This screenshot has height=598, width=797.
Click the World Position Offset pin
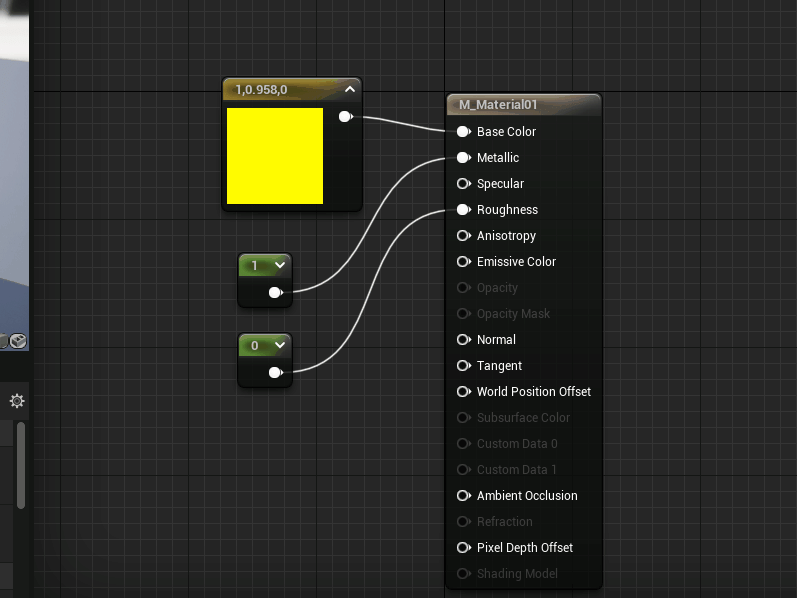pyautogui.click(x=464, y=392)
